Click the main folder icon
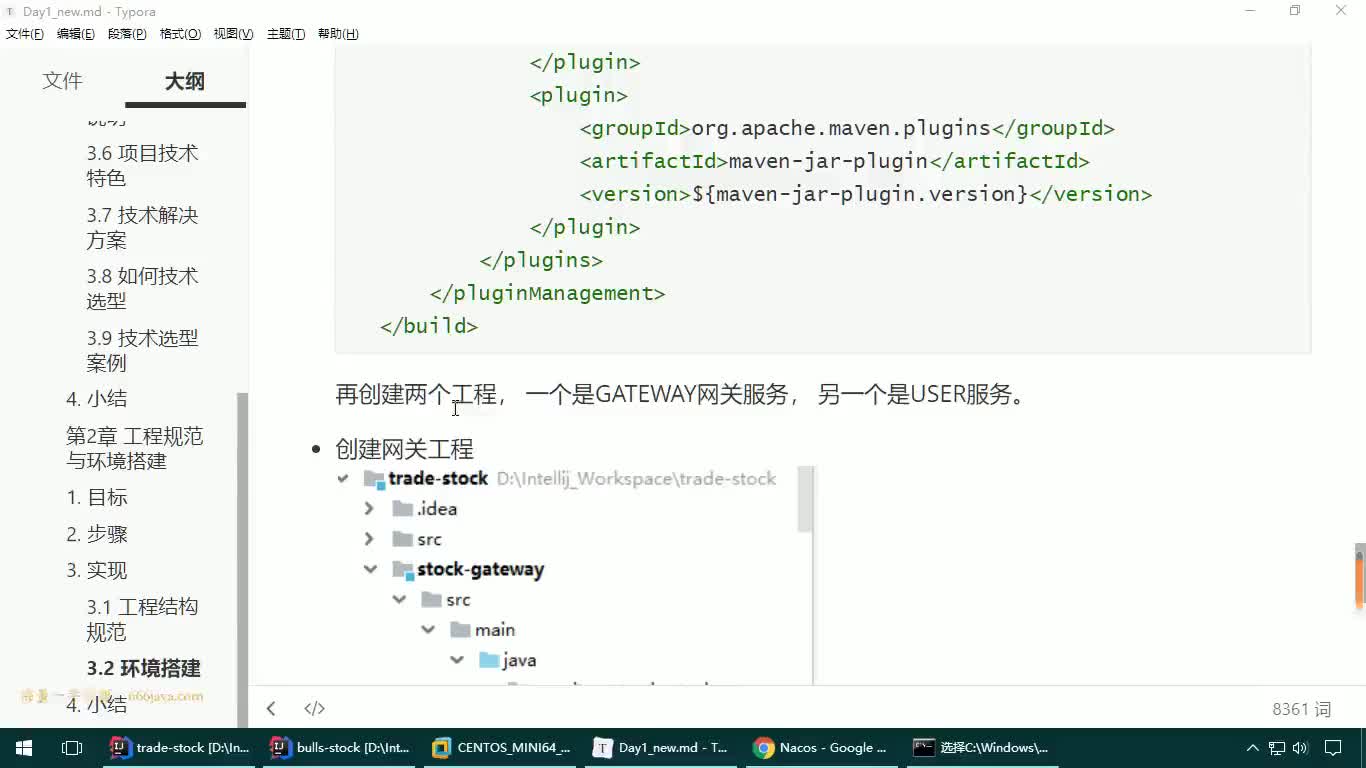The width and height of the screenshot is (1366, 768). coord(460,630)
